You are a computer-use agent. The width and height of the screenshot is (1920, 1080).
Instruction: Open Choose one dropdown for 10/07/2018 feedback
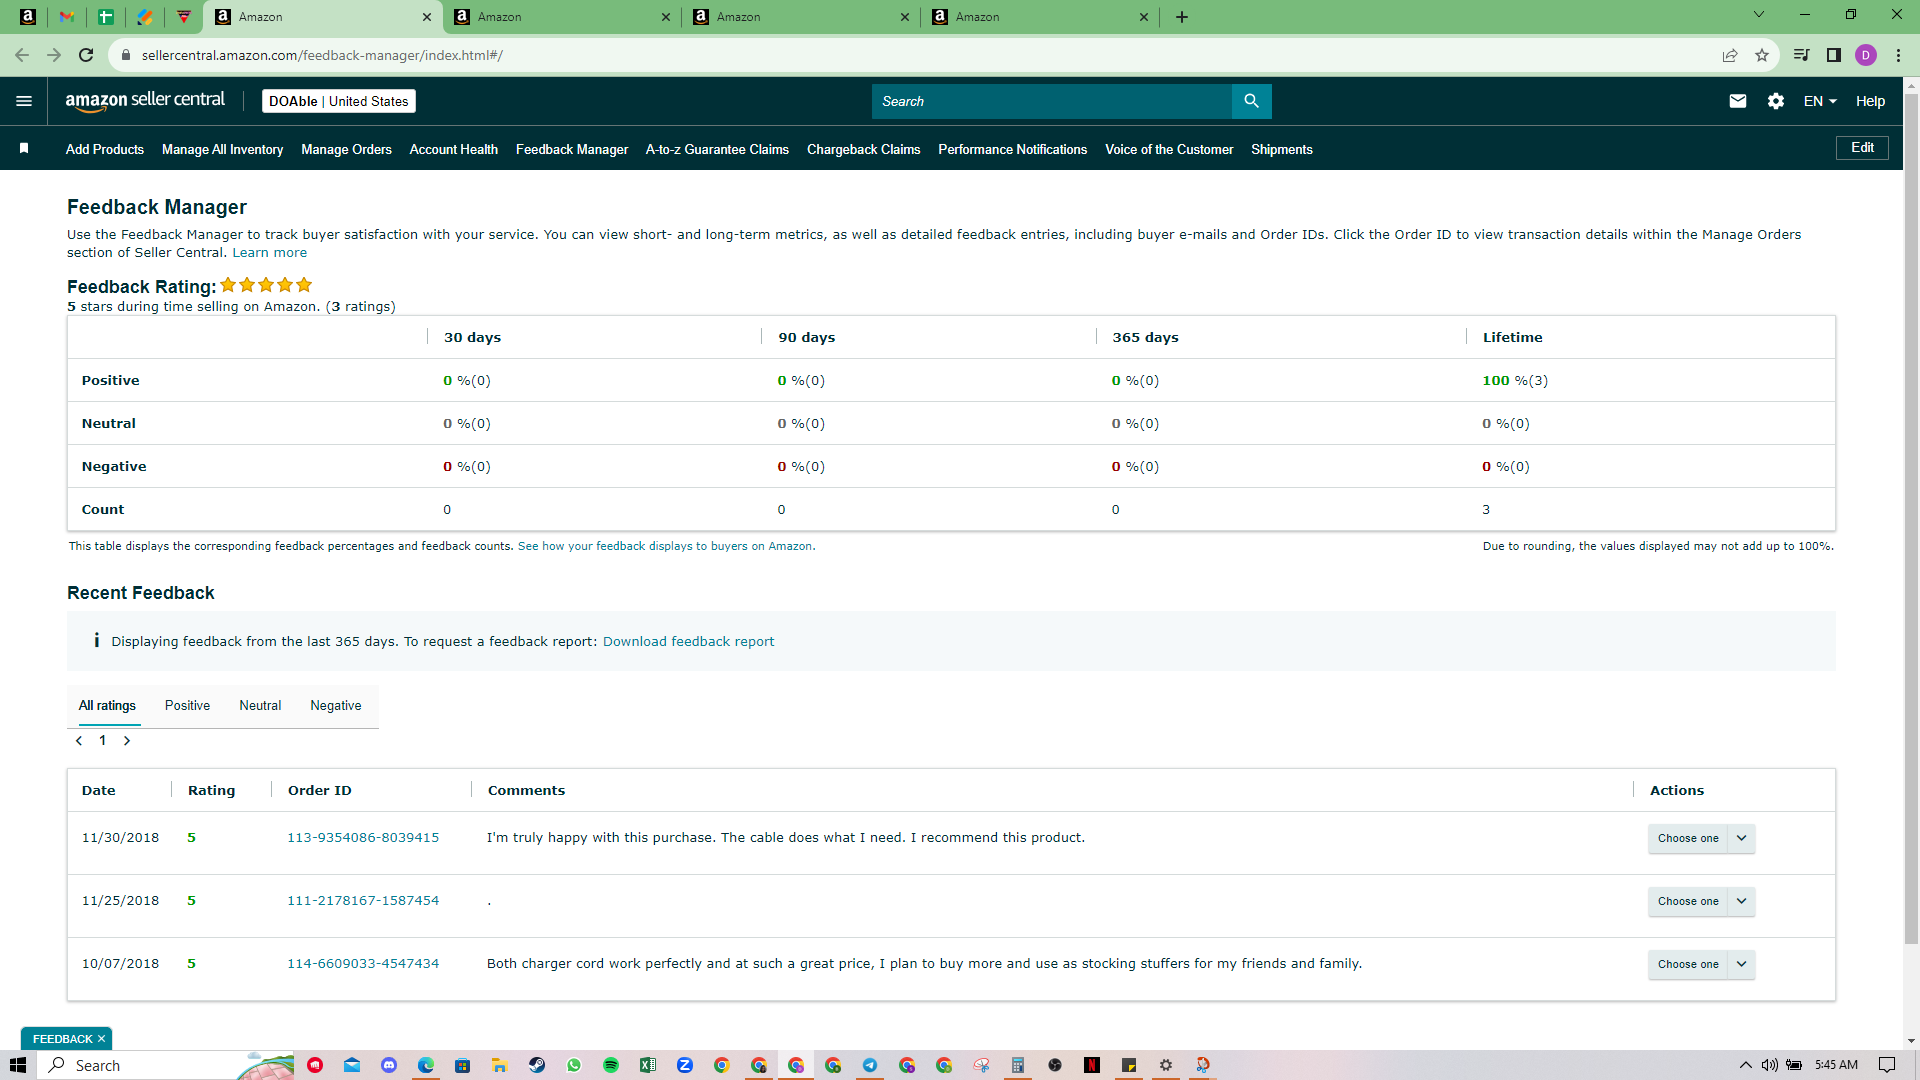(1701, 964)
